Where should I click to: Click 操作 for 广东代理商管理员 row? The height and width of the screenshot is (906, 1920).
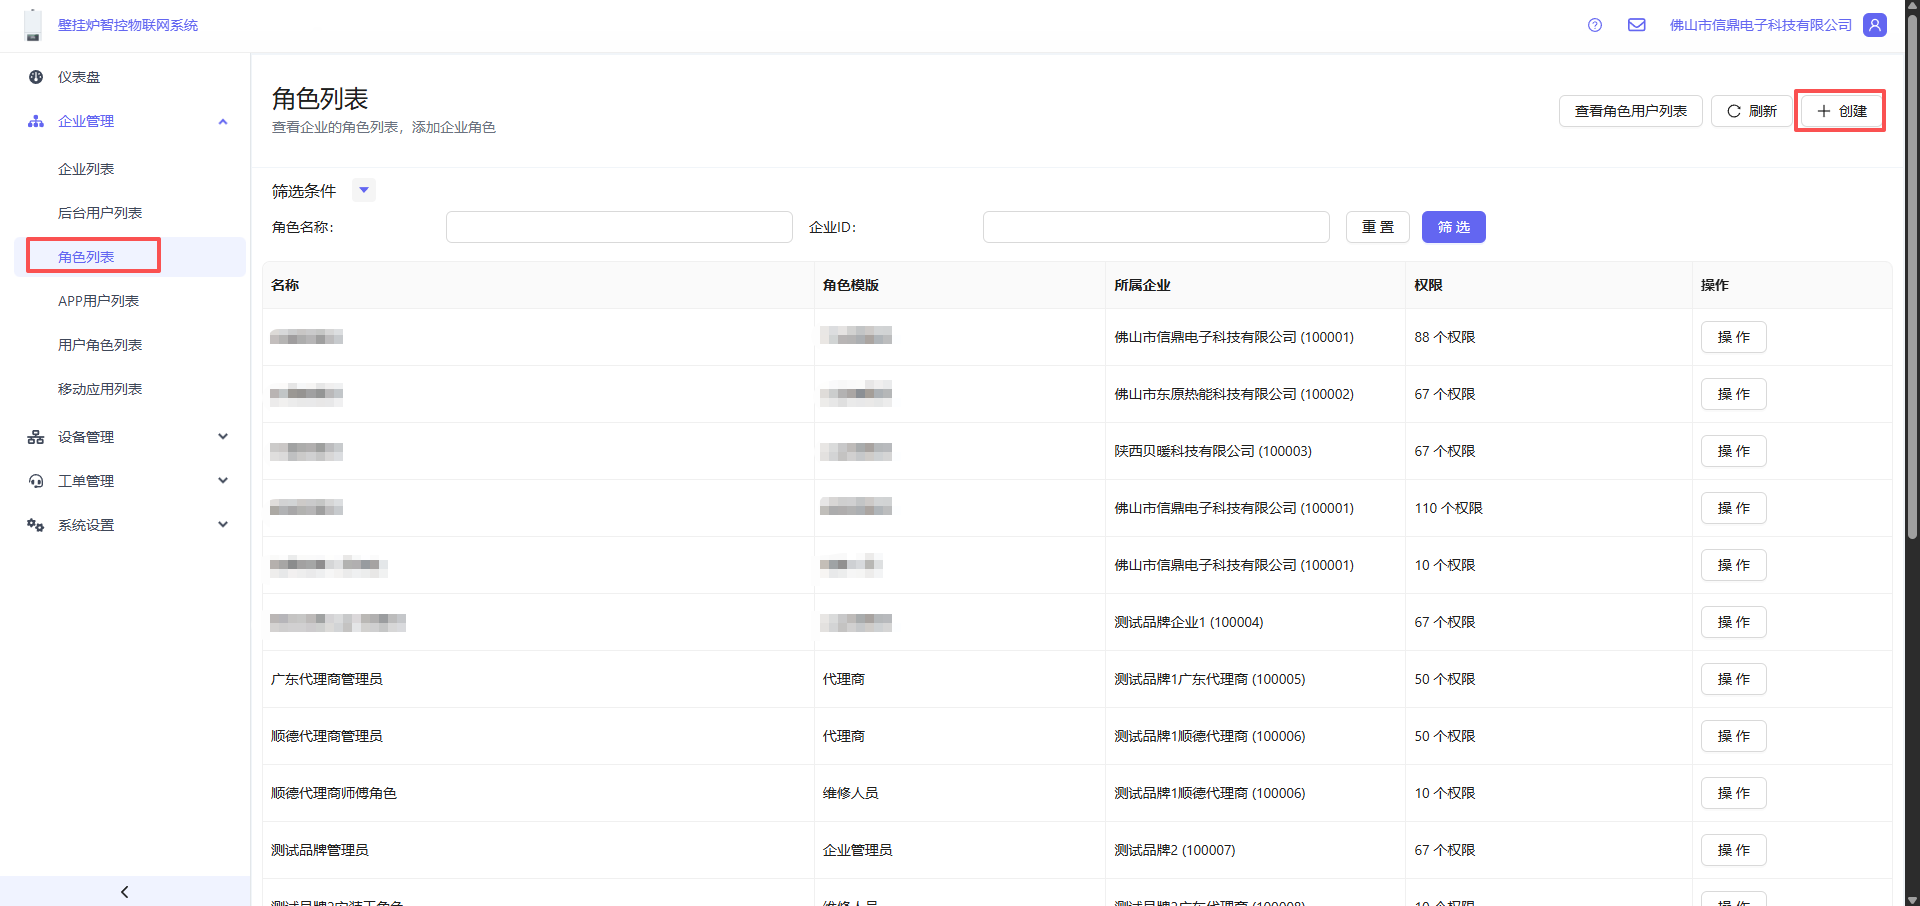pyautogui.click(x=1733, y=679)
